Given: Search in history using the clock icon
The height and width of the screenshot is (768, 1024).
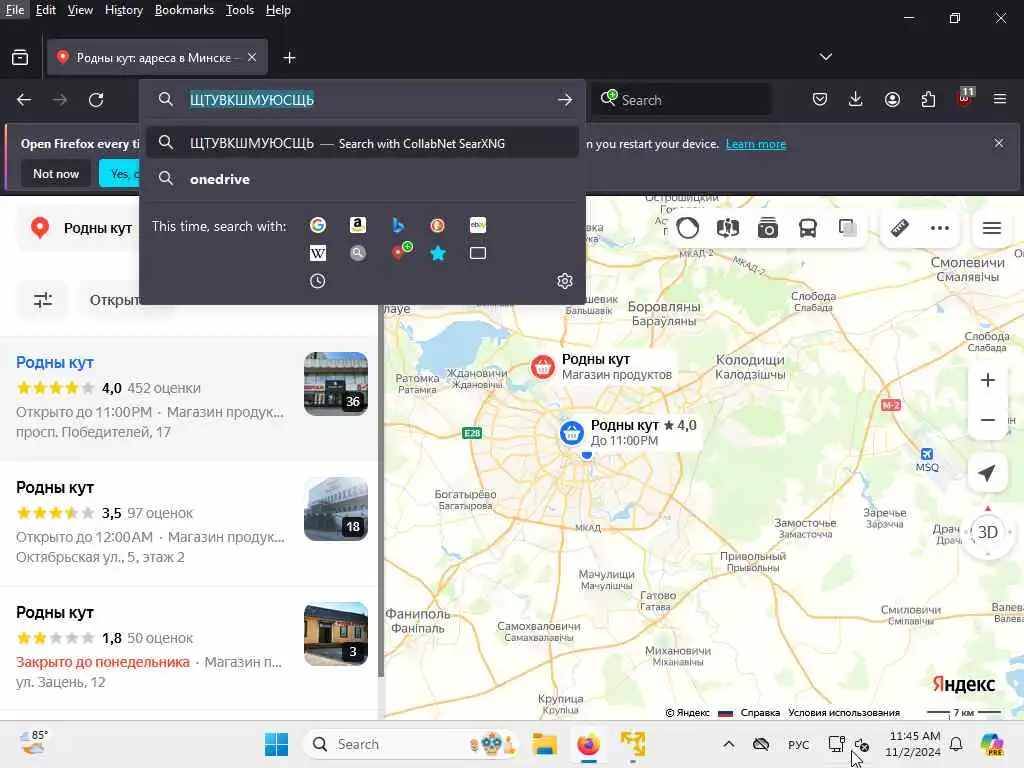Looking at the screenshot, I should coord(318,281).
